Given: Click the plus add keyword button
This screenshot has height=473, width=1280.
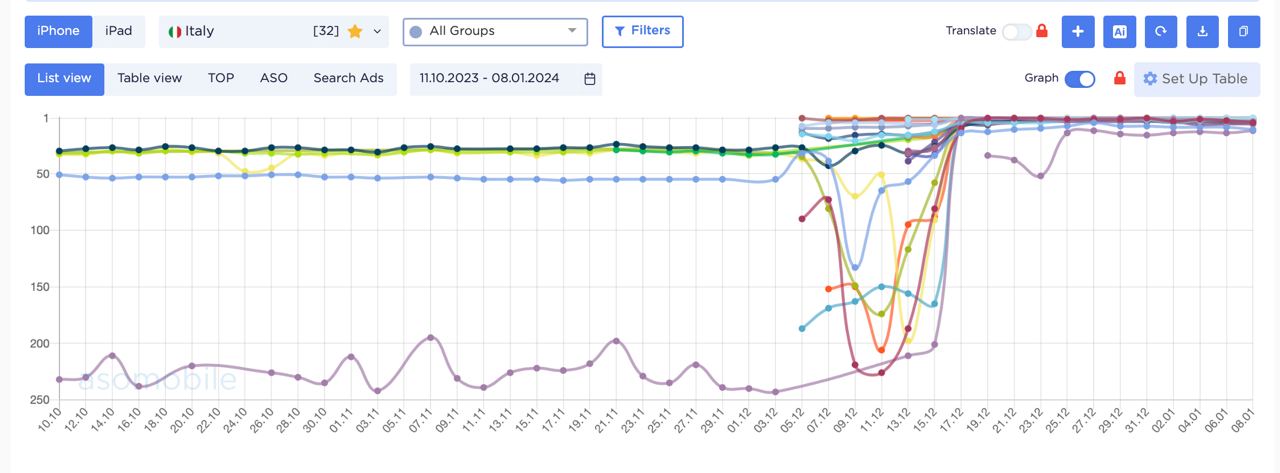Looking at the screenshot, I should [x=1078, y=31].
